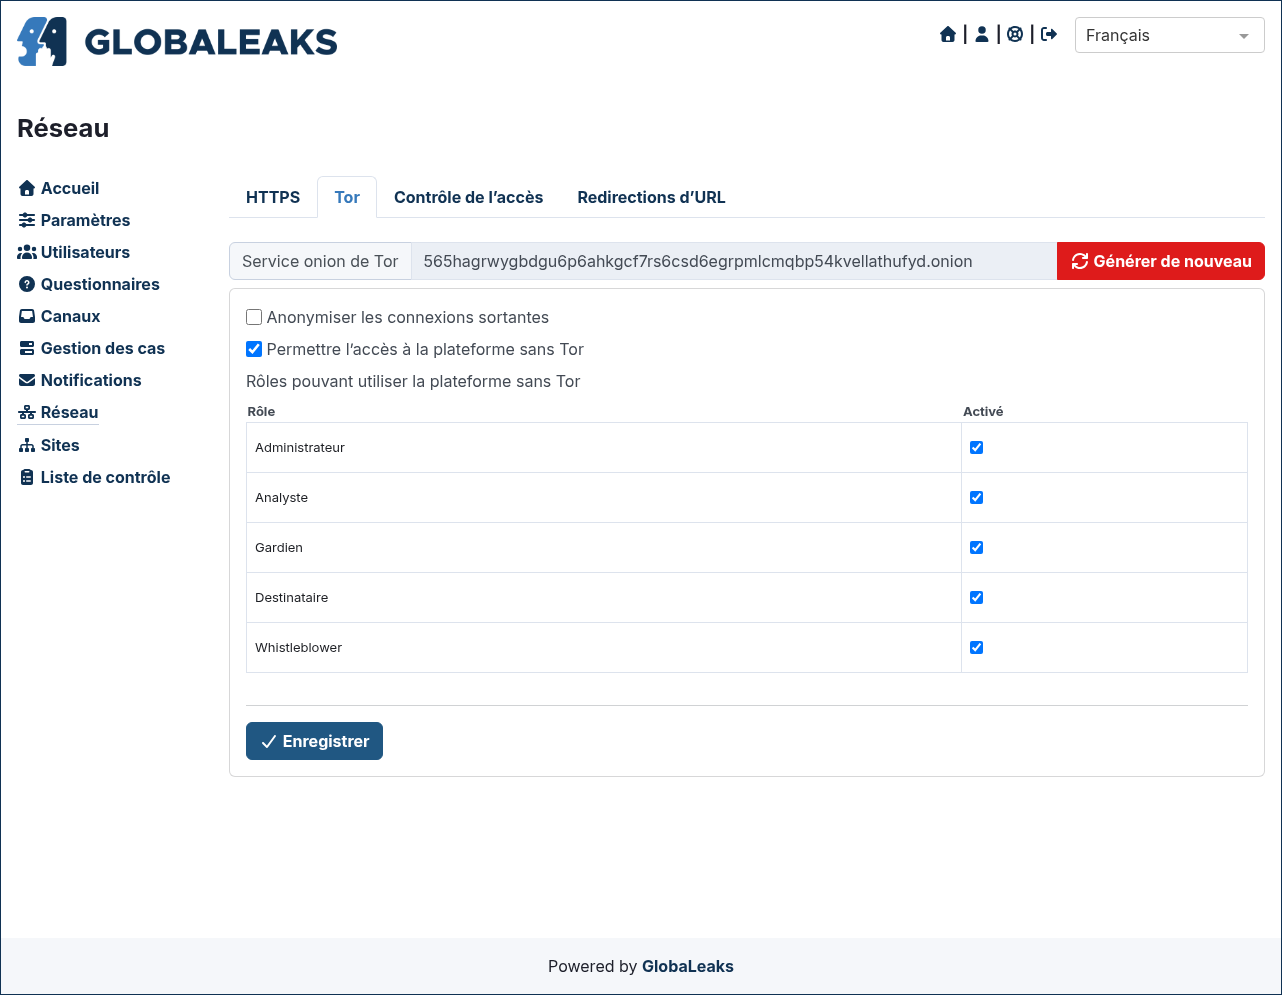Click Générer de nouveau button

click(x=1161, y=261)
